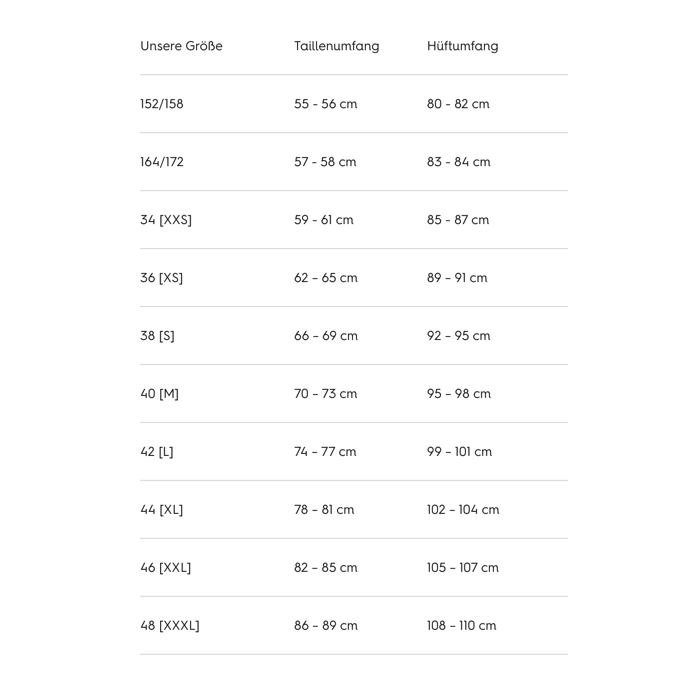Click the waist value "55 - 56 cm"
This screenshot has width=676, height=676.
click(x=325, y=104)
